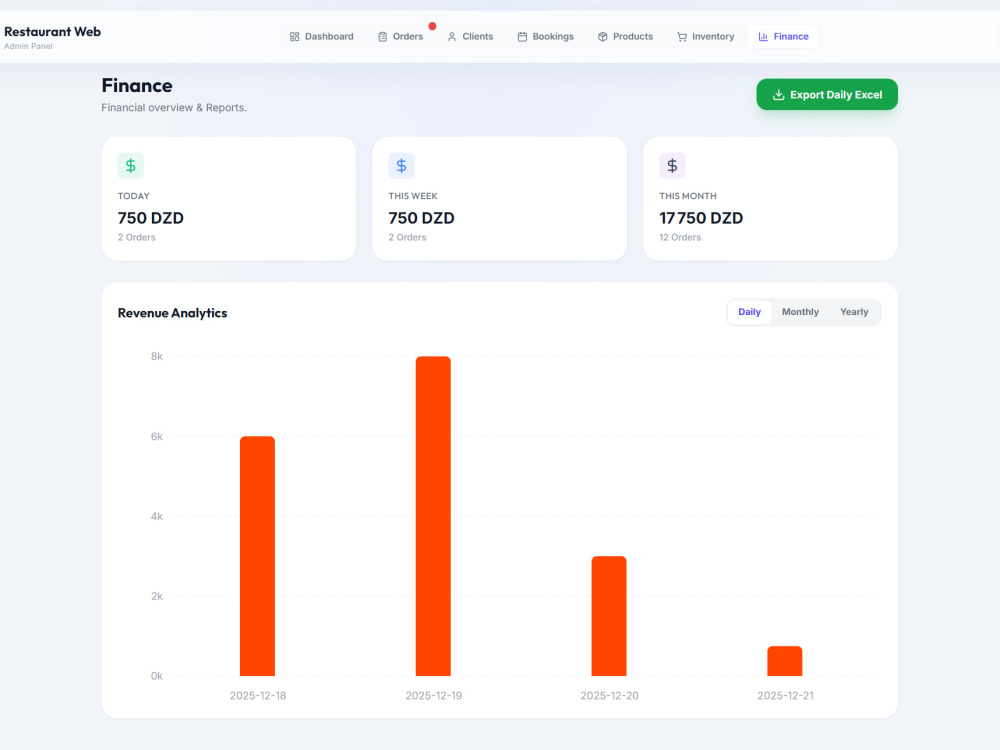Click the 2025-12-21 revenue bar
The width and height of the screenshot is (1000, 750).
(784, 661)
